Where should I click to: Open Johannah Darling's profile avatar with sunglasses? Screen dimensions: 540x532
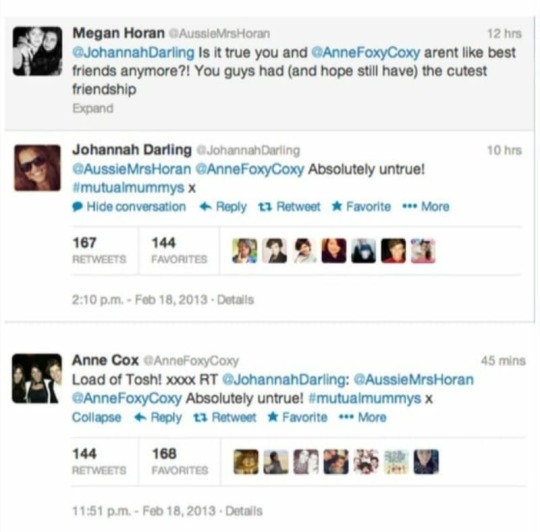[x=37, y=168]
